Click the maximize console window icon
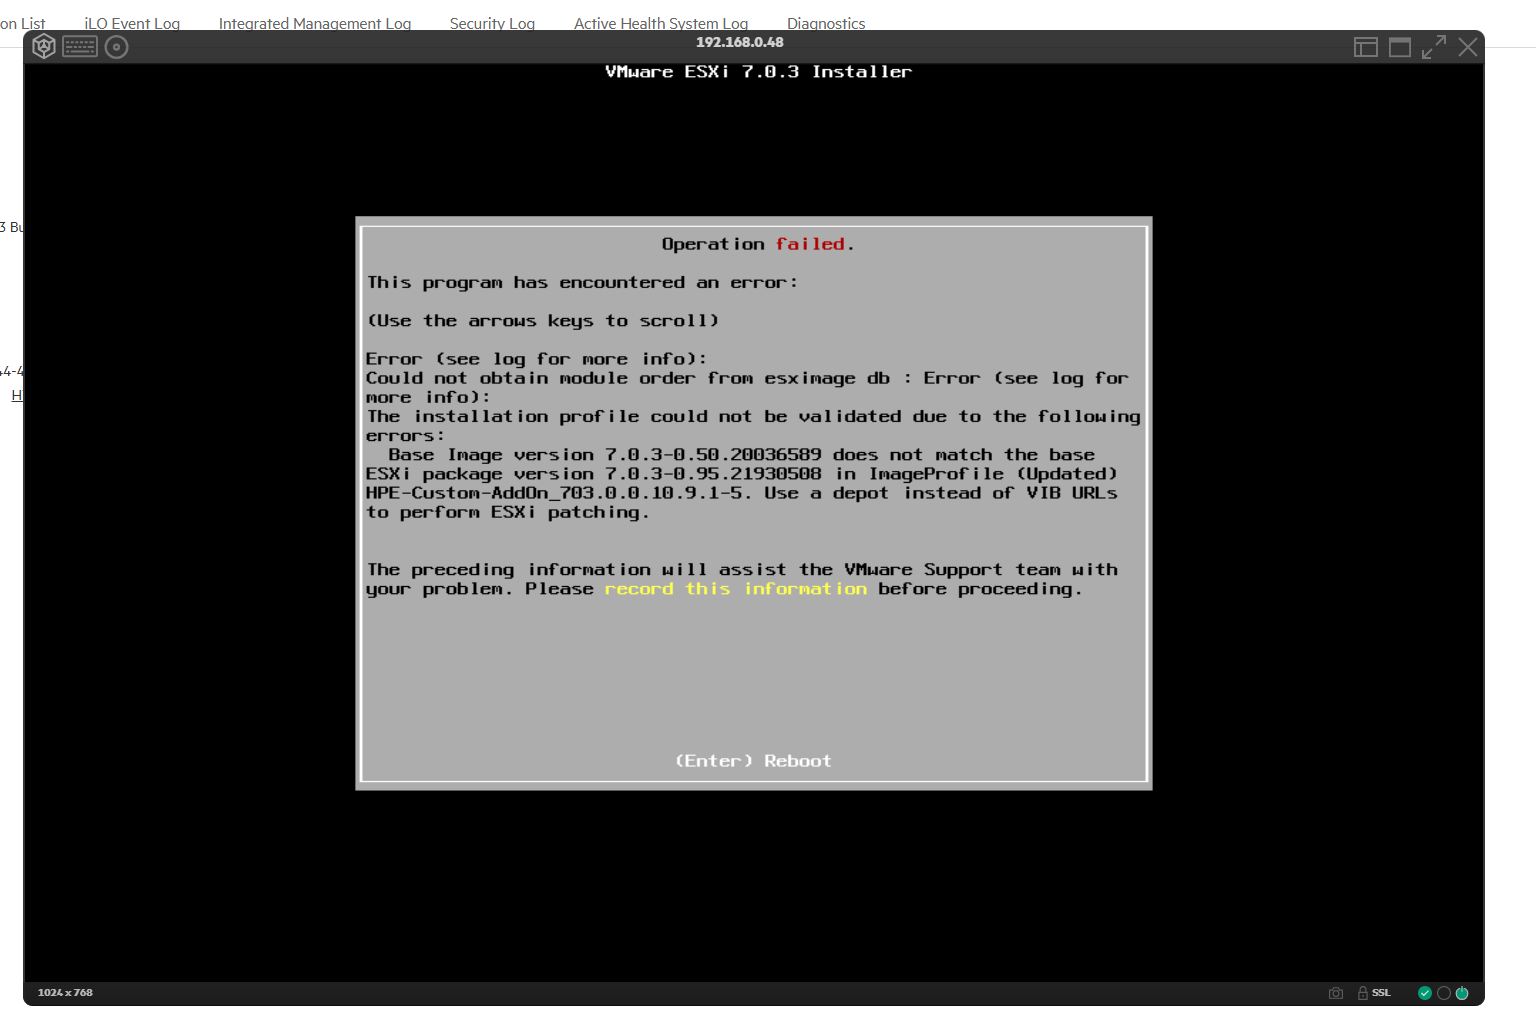 1400,47
